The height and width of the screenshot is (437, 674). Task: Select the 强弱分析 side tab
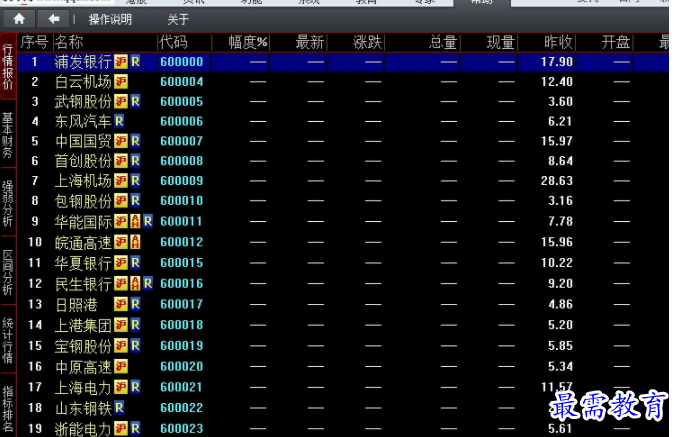tap(8, 203)
